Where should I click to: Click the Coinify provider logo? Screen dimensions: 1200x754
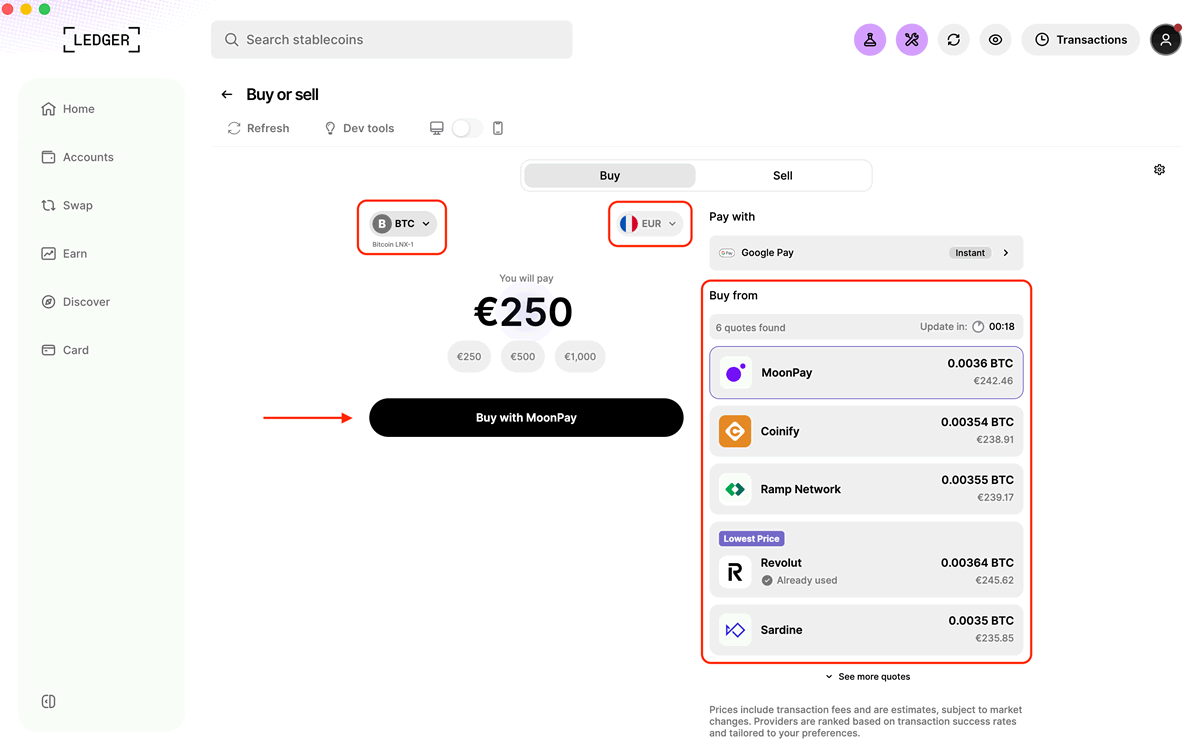735,431
